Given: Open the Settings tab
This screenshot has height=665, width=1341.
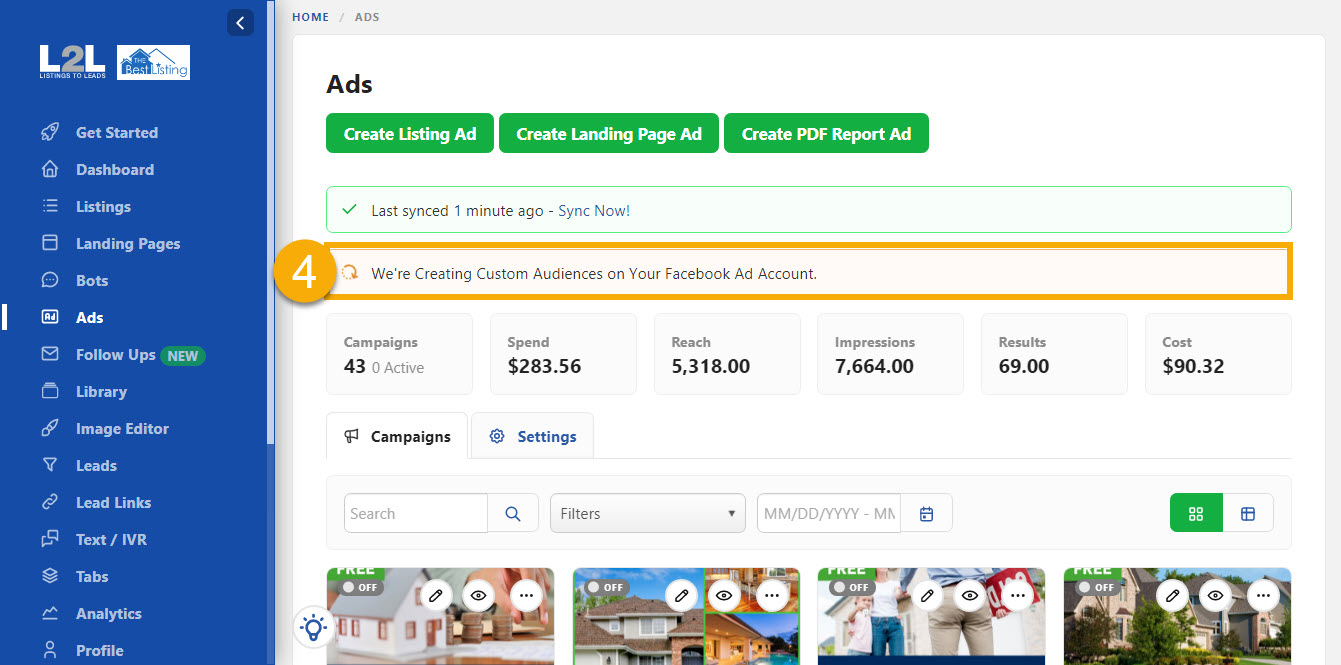Looking at the screenshot, I should pos(533,436).
